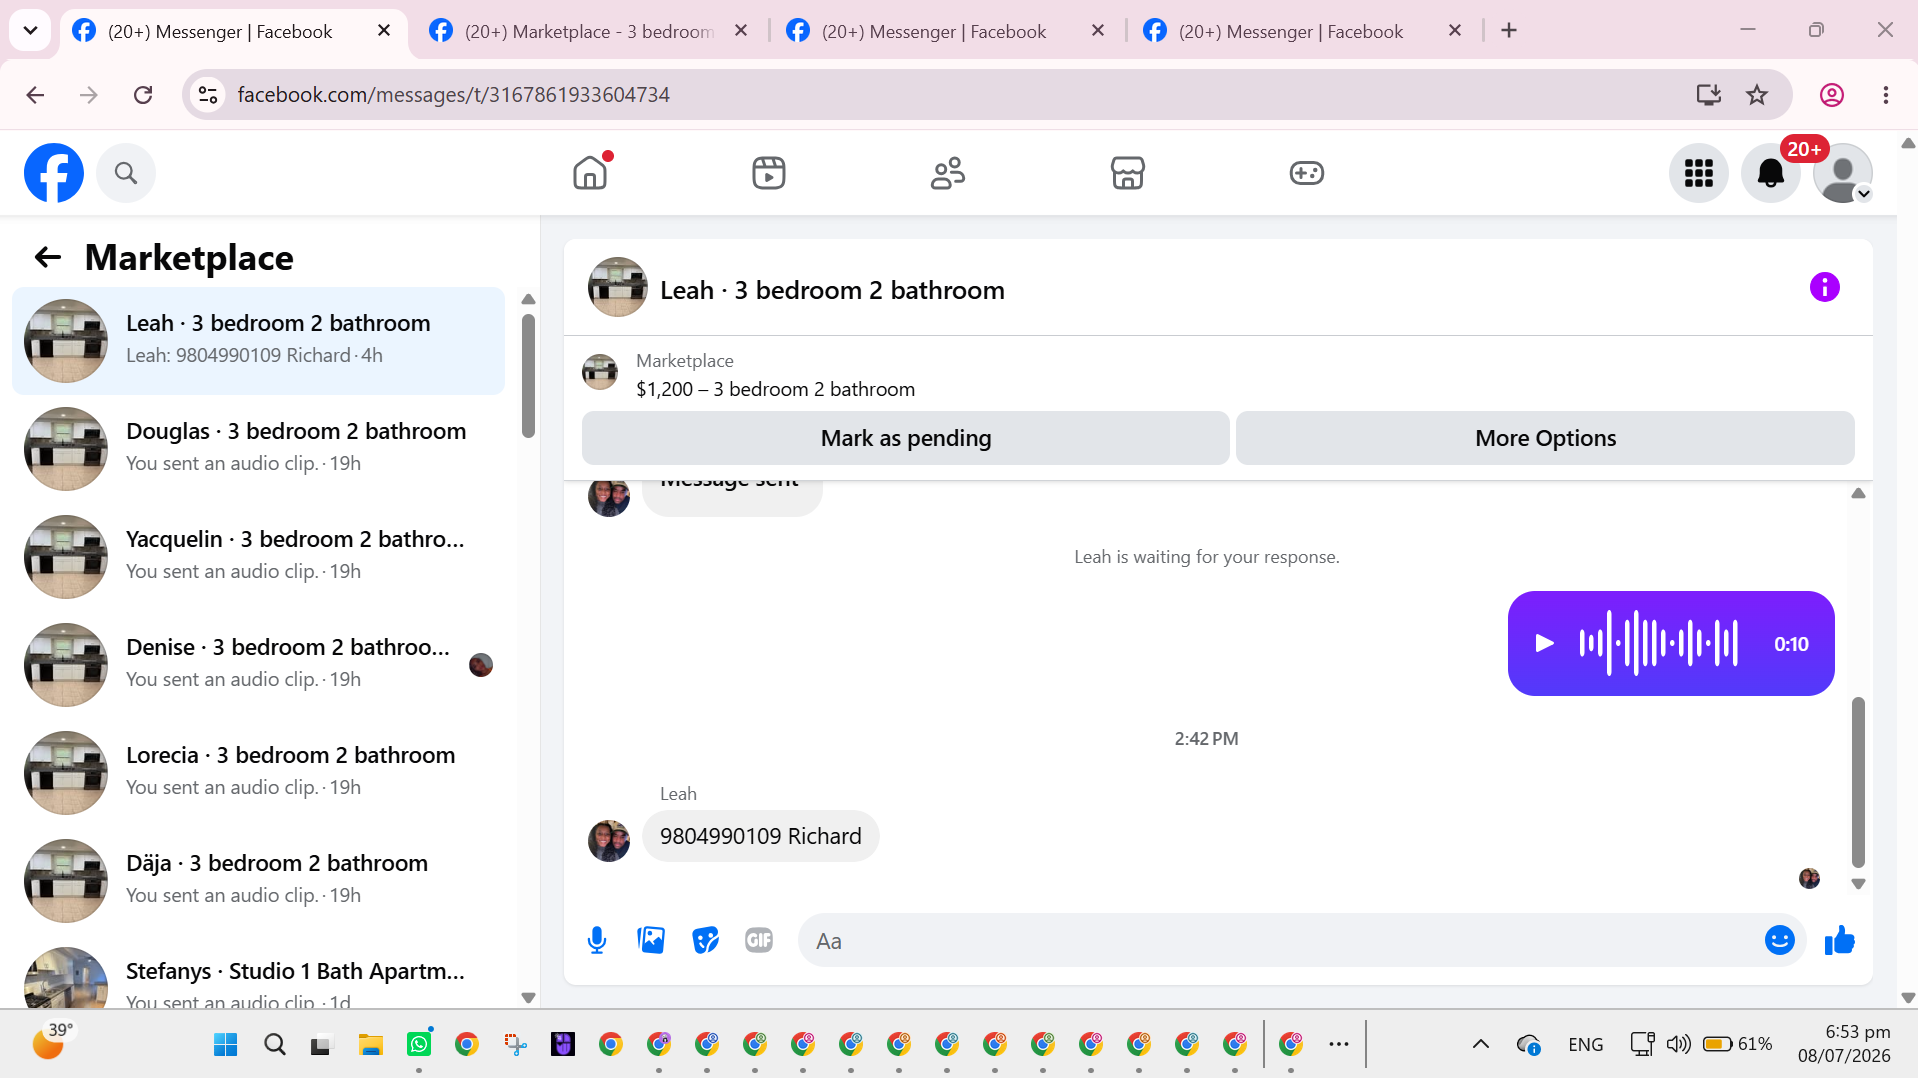Open the Facebook logo home link
This screenshot has width=1918, height=1078.
coord(54,173)
